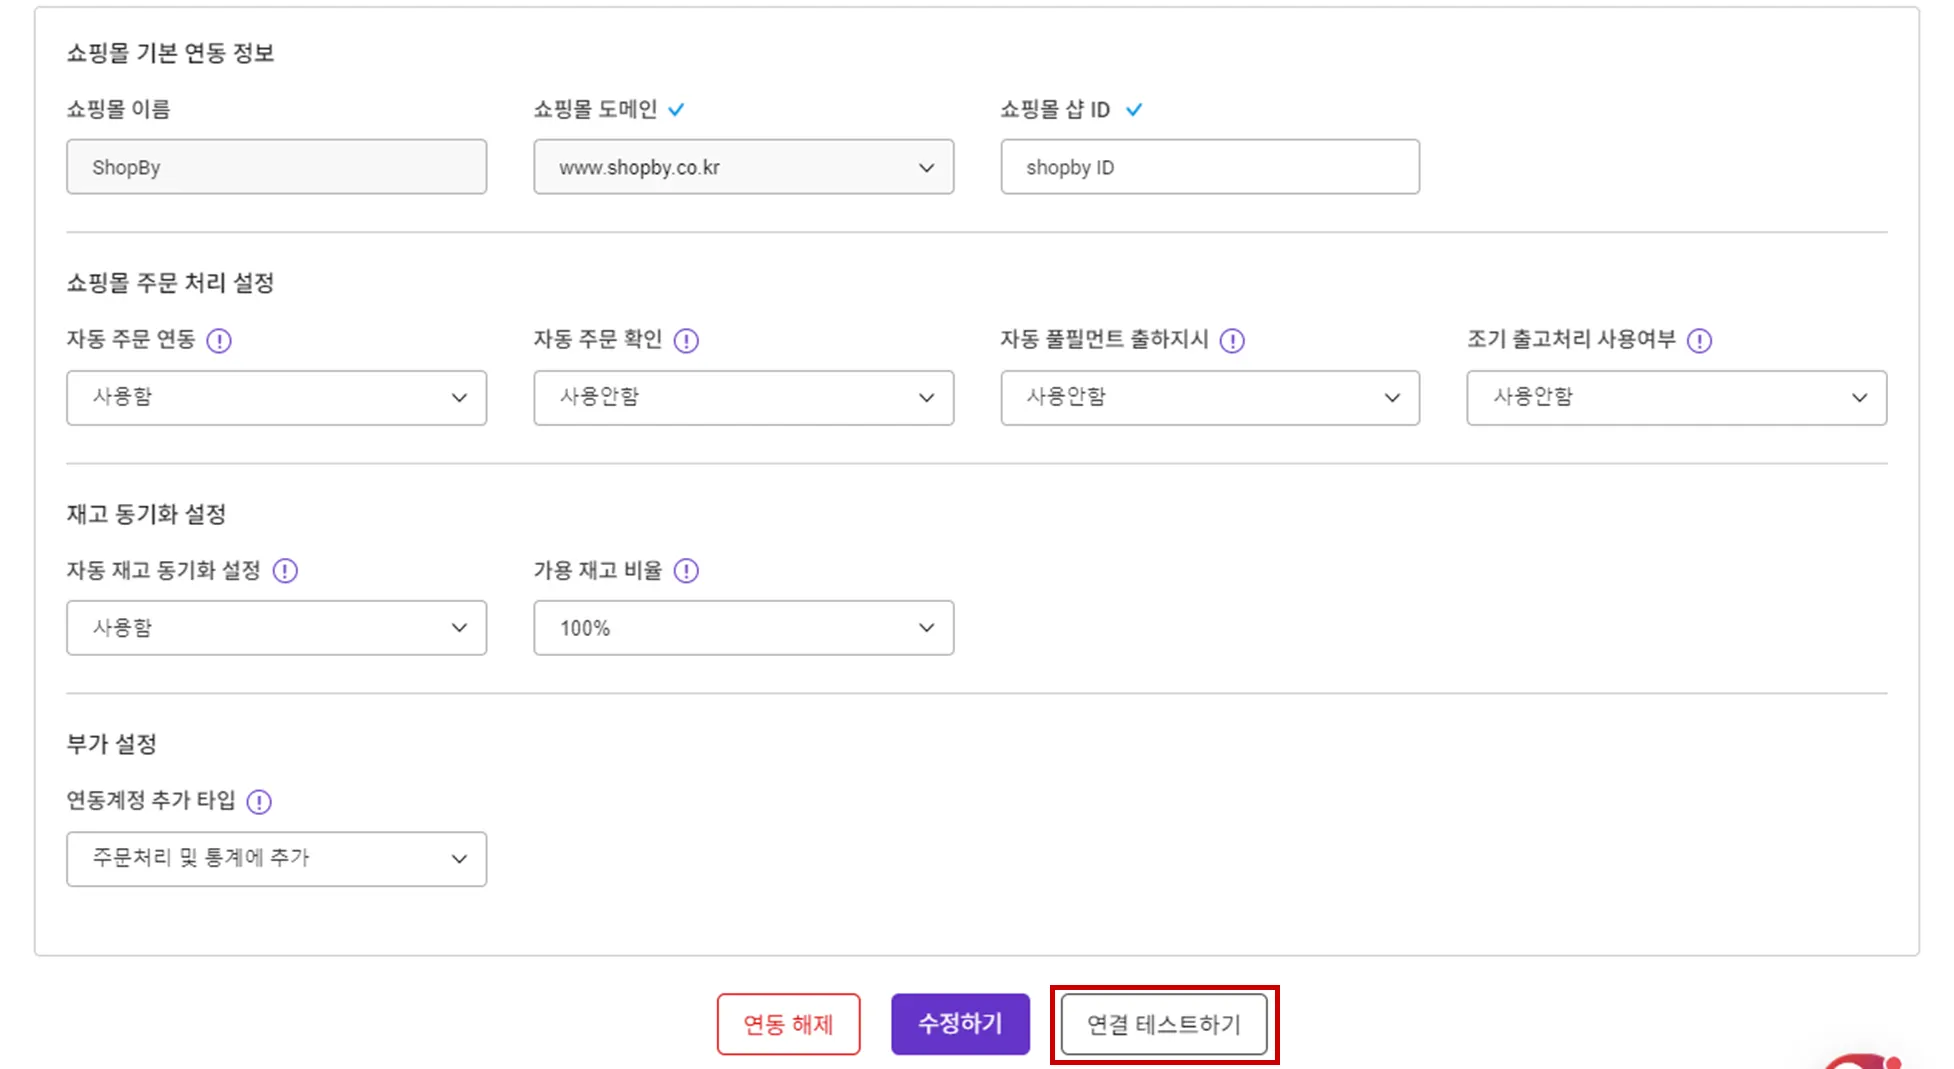Screen dimensions: 1954x1069
Task: Open 자동 풀필먼트 출하지시 dropdown
Action: 1210,398
